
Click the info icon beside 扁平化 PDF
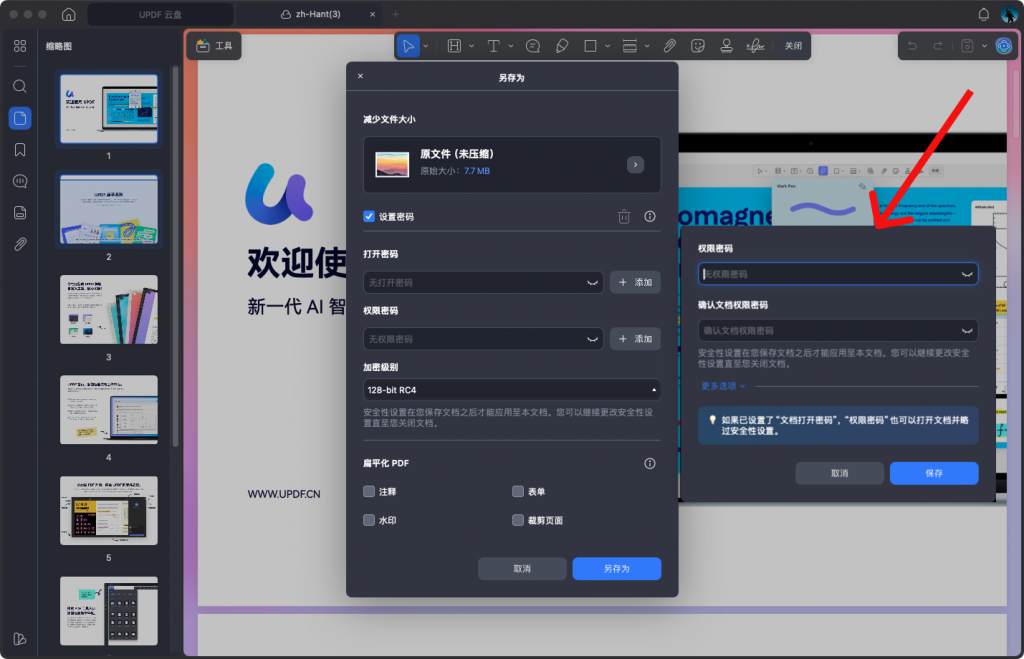(650, 463)
